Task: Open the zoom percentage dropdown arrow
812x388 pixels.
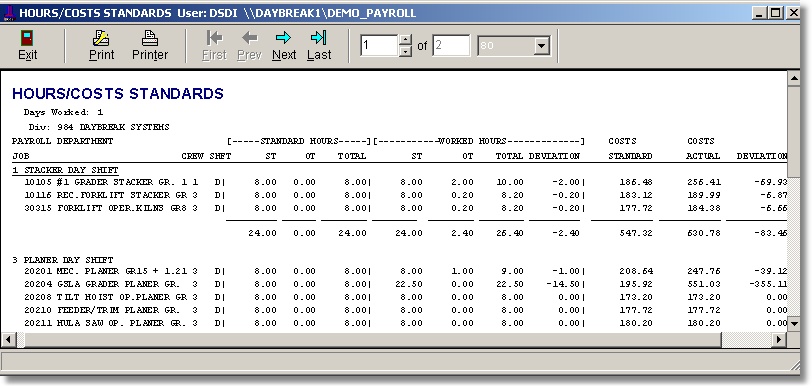Action: click(541, 46)
